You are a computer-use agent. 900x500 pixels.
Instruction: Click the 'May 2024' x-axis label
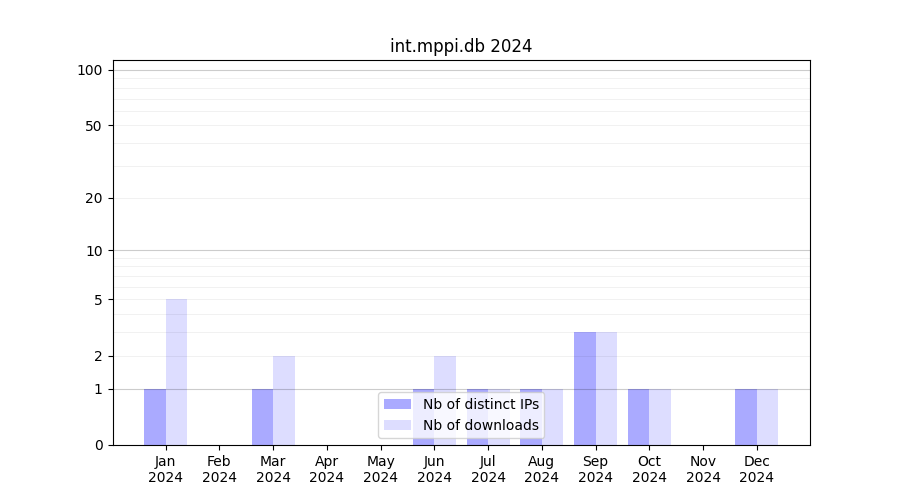tap(380, 469)
